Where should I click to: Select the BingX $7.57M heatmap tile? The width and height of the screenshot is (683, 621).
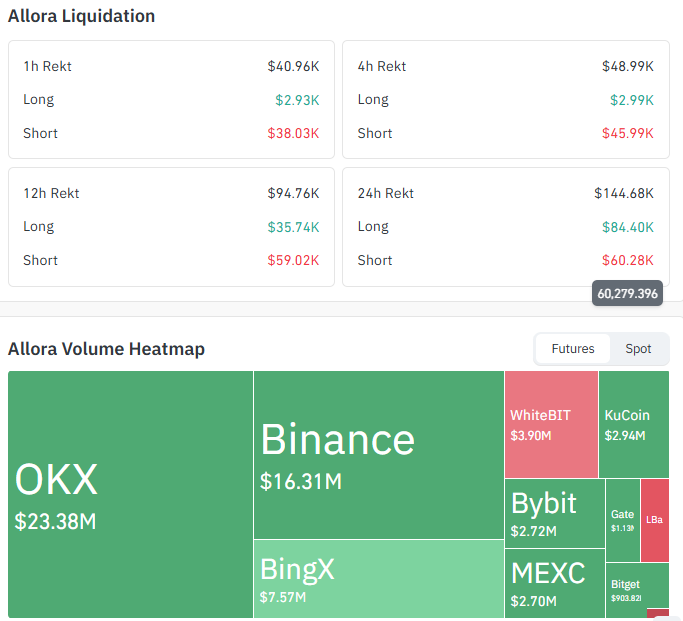379,579
